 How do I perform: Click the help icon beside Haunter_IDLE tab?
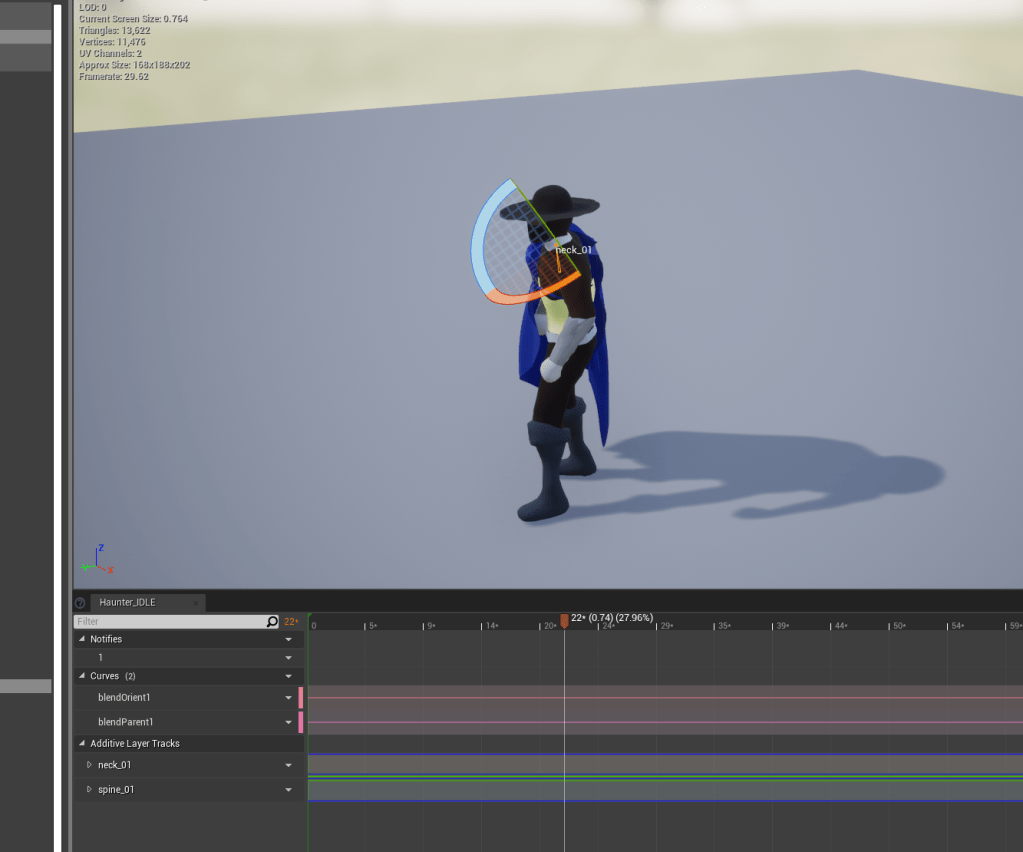80,603
